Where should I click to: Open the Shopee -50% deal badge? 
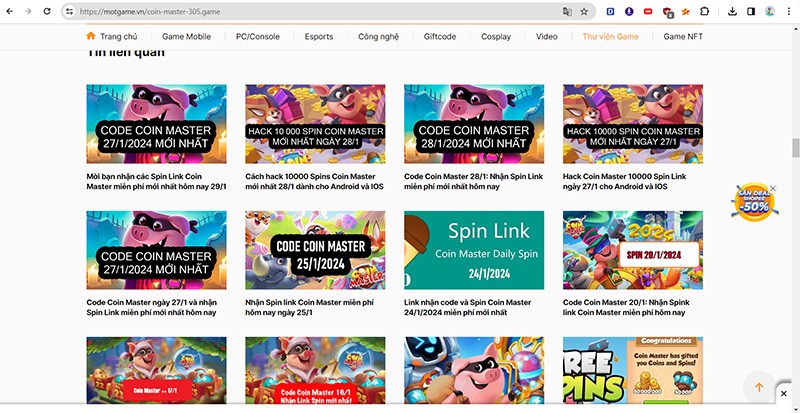click(755, 203)
